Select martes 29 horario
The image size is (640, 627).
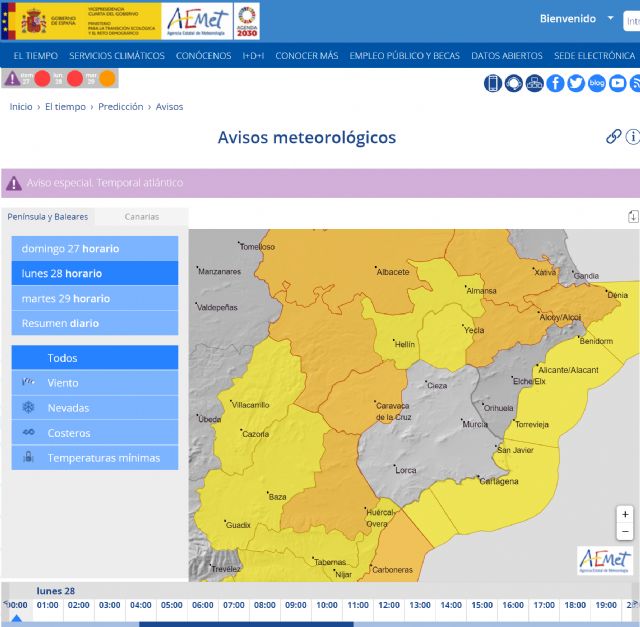pos(95,298)
